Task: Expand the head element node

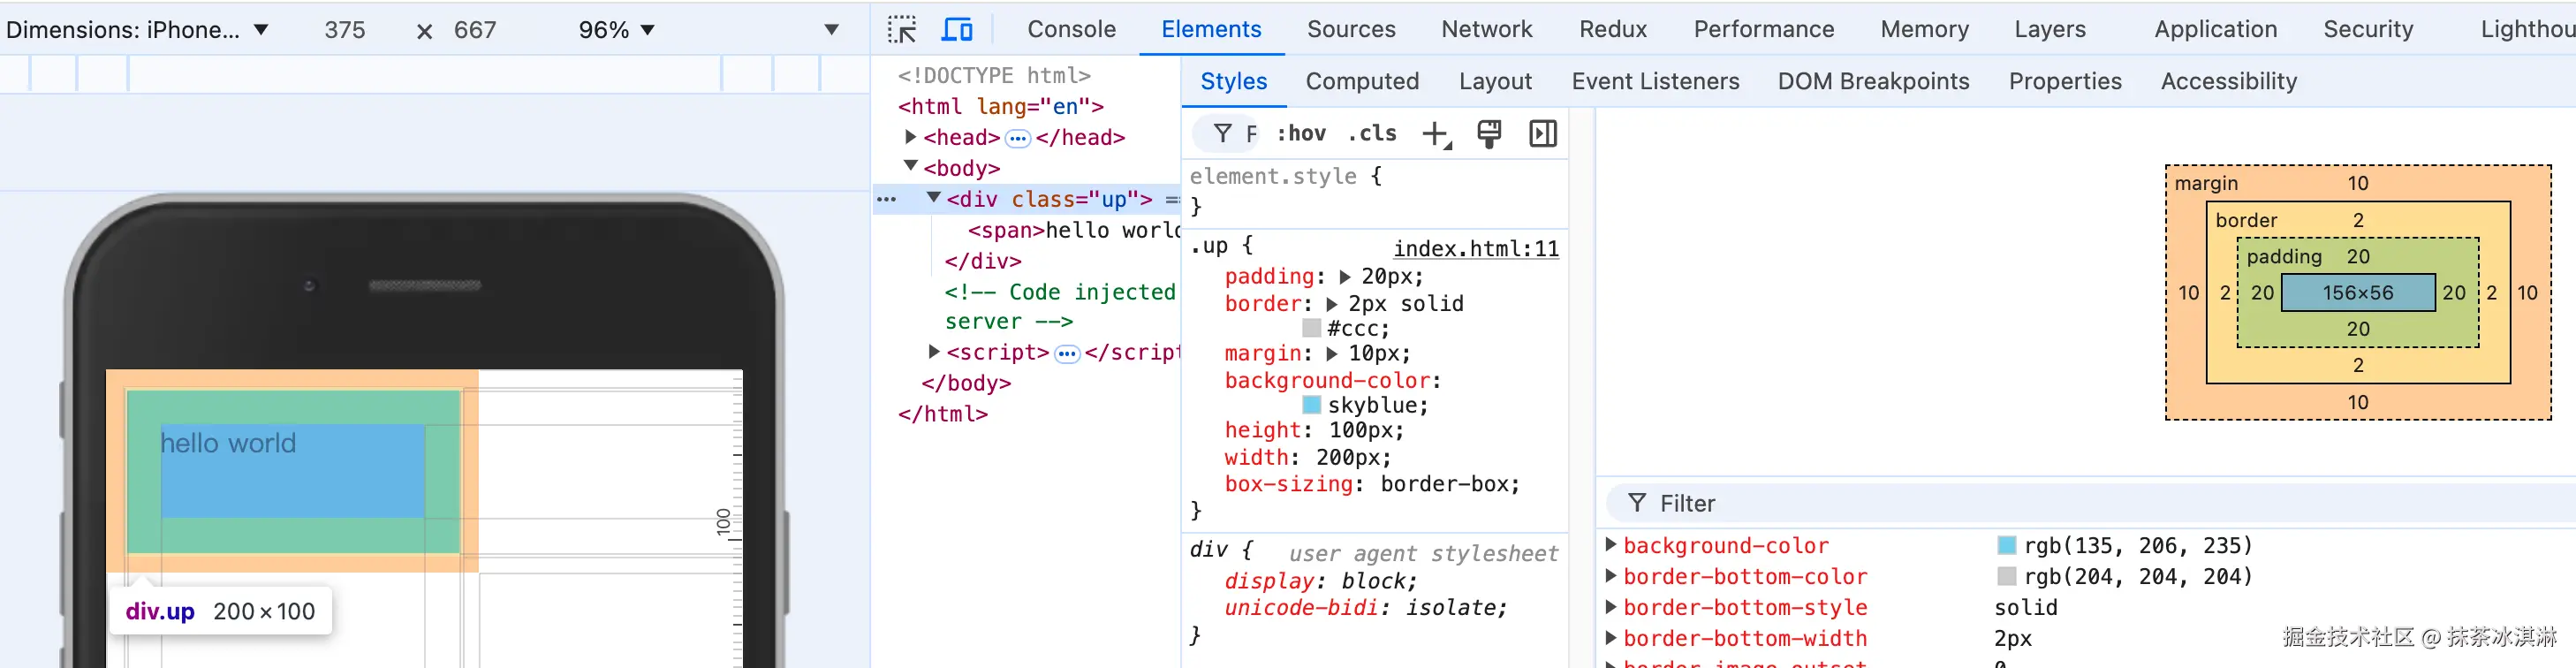Action: coord(910,136)
